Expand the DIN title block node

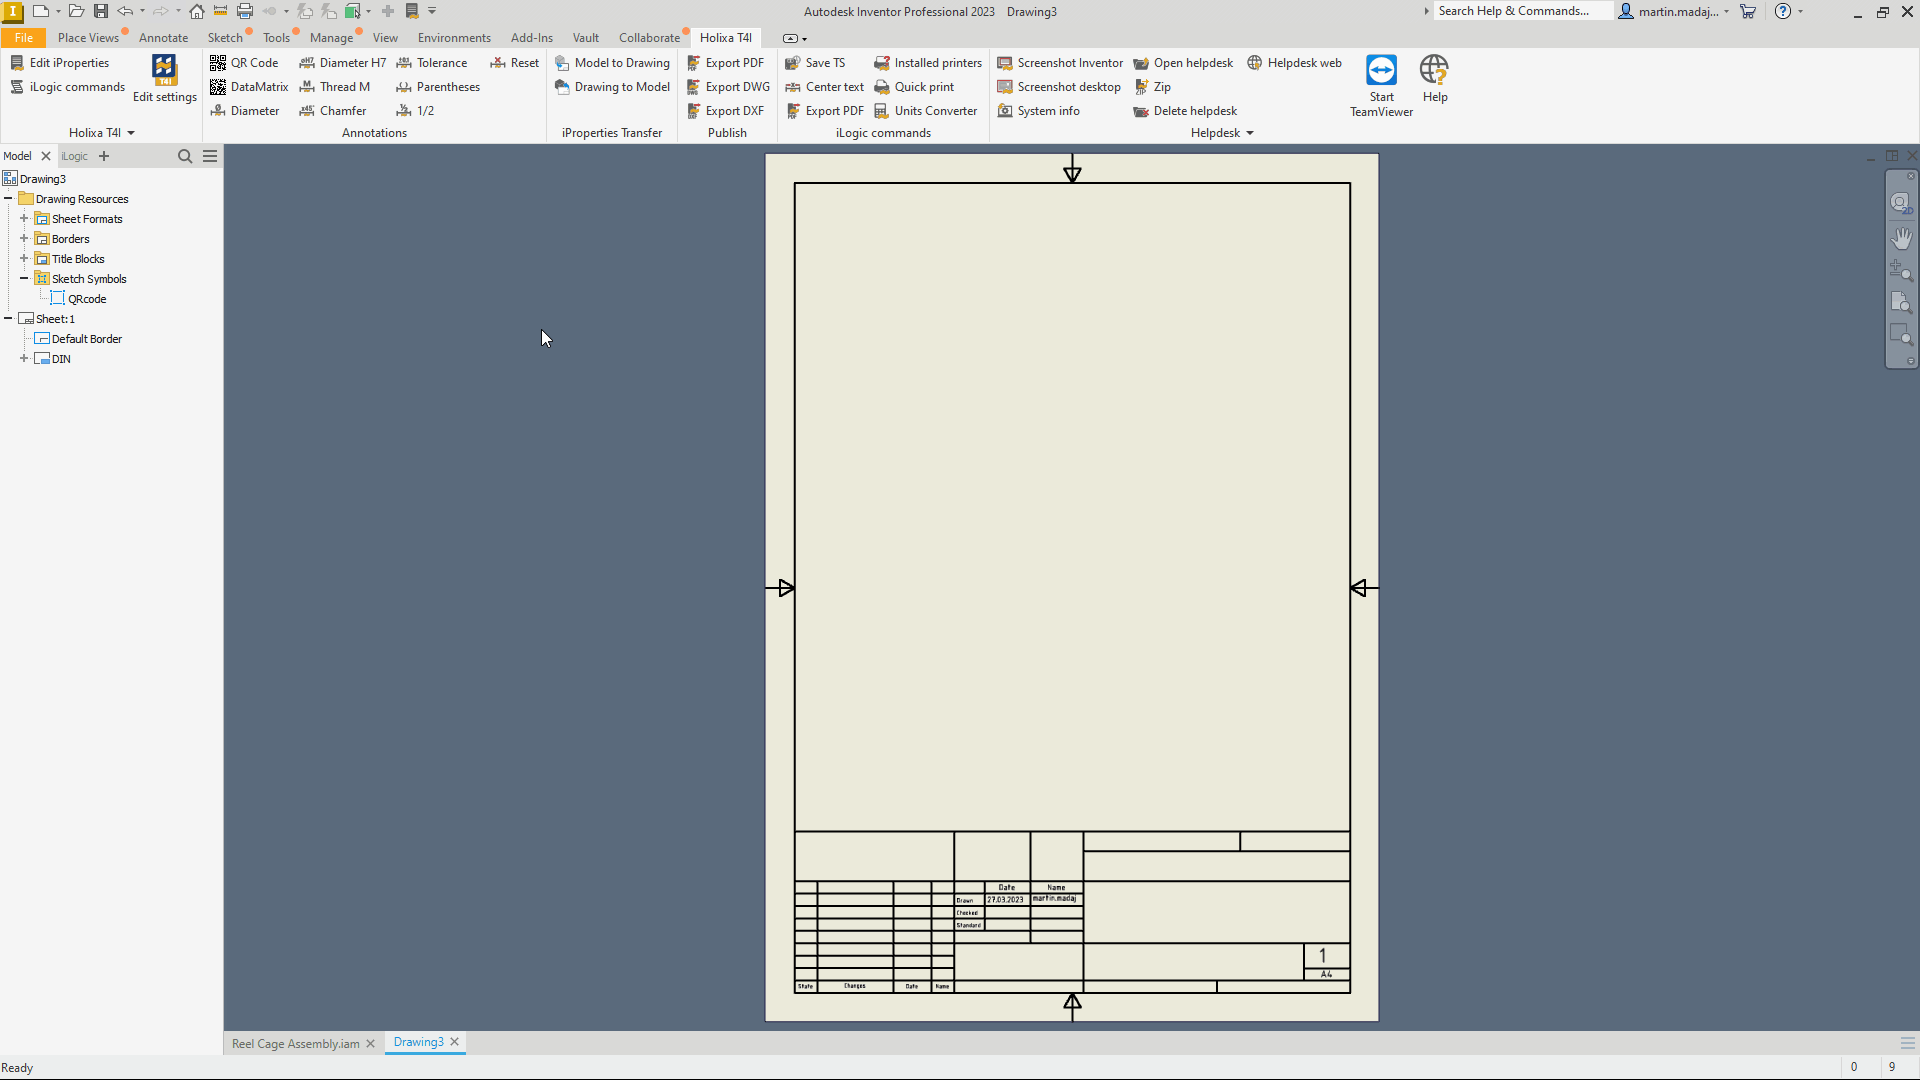[x=24, y=359]
